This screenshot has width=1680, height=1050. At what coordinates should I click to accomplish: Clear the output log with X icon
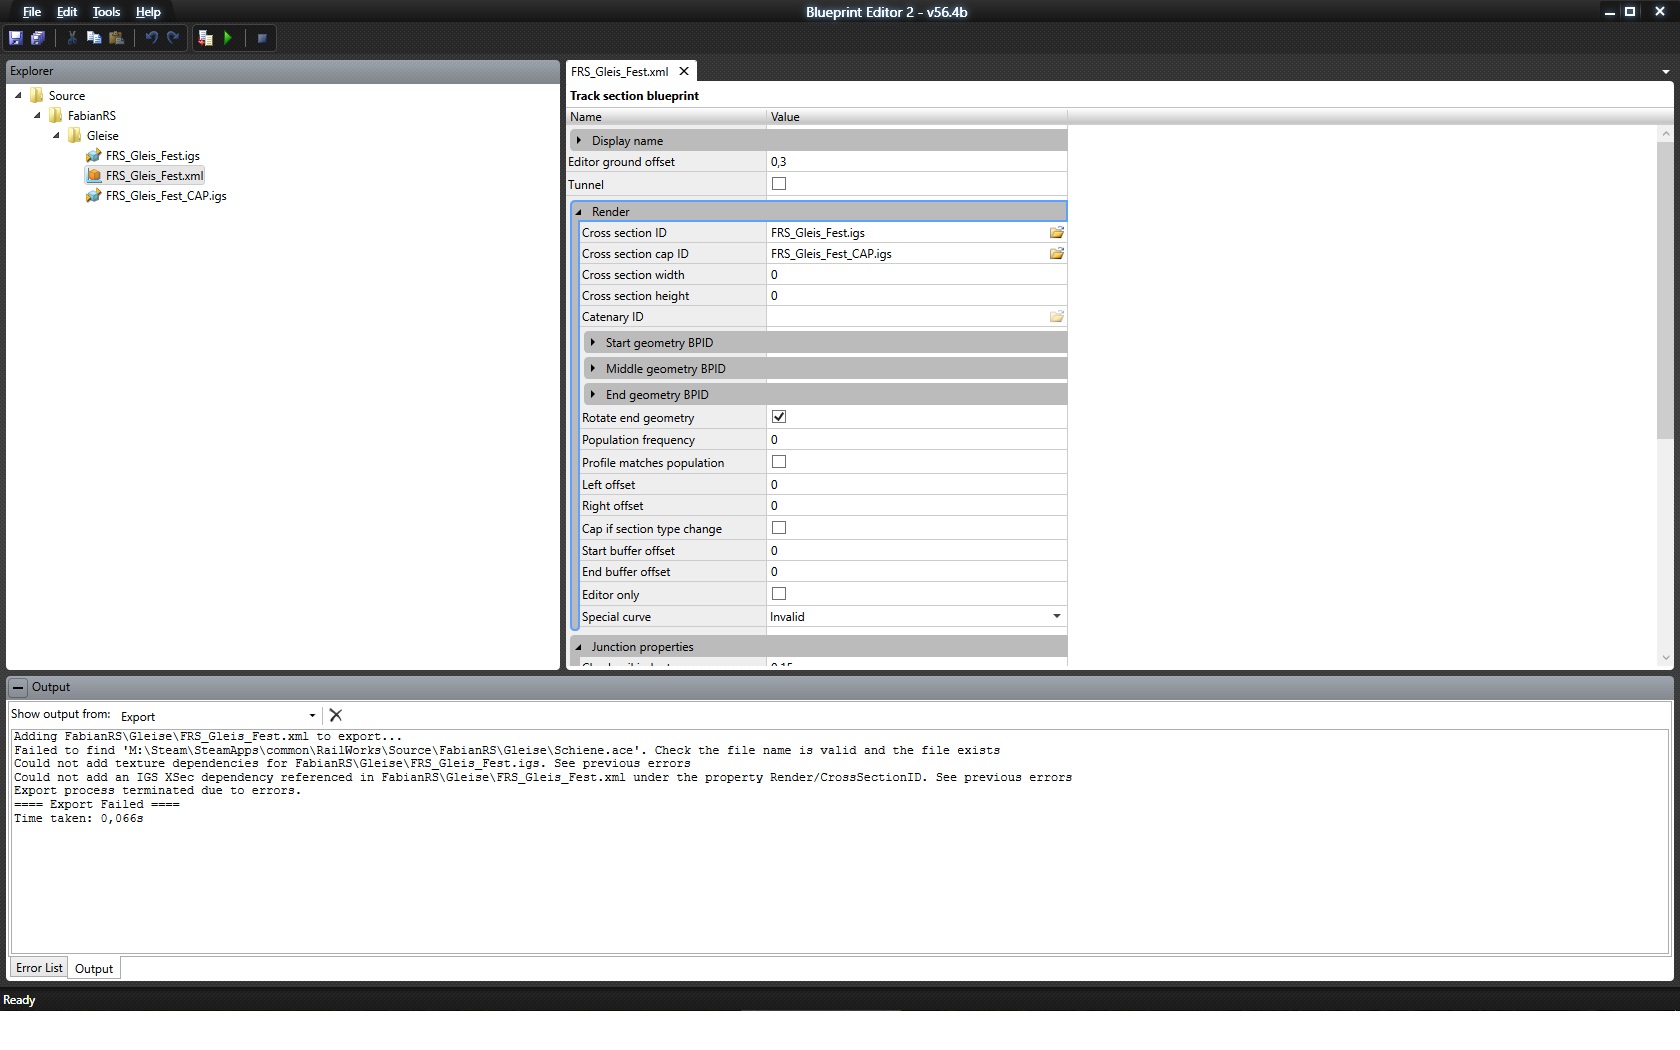coord(336,715)
